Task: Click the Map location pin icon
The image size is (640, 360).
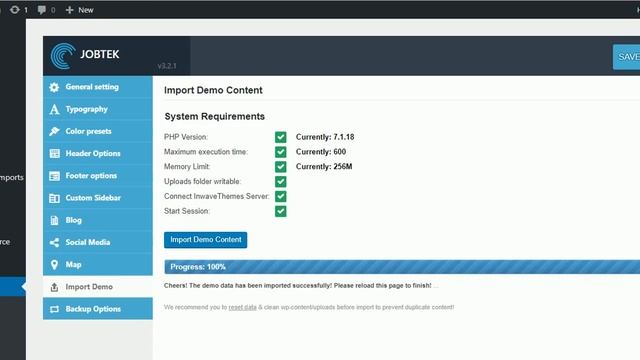Action: click(54, 264)
